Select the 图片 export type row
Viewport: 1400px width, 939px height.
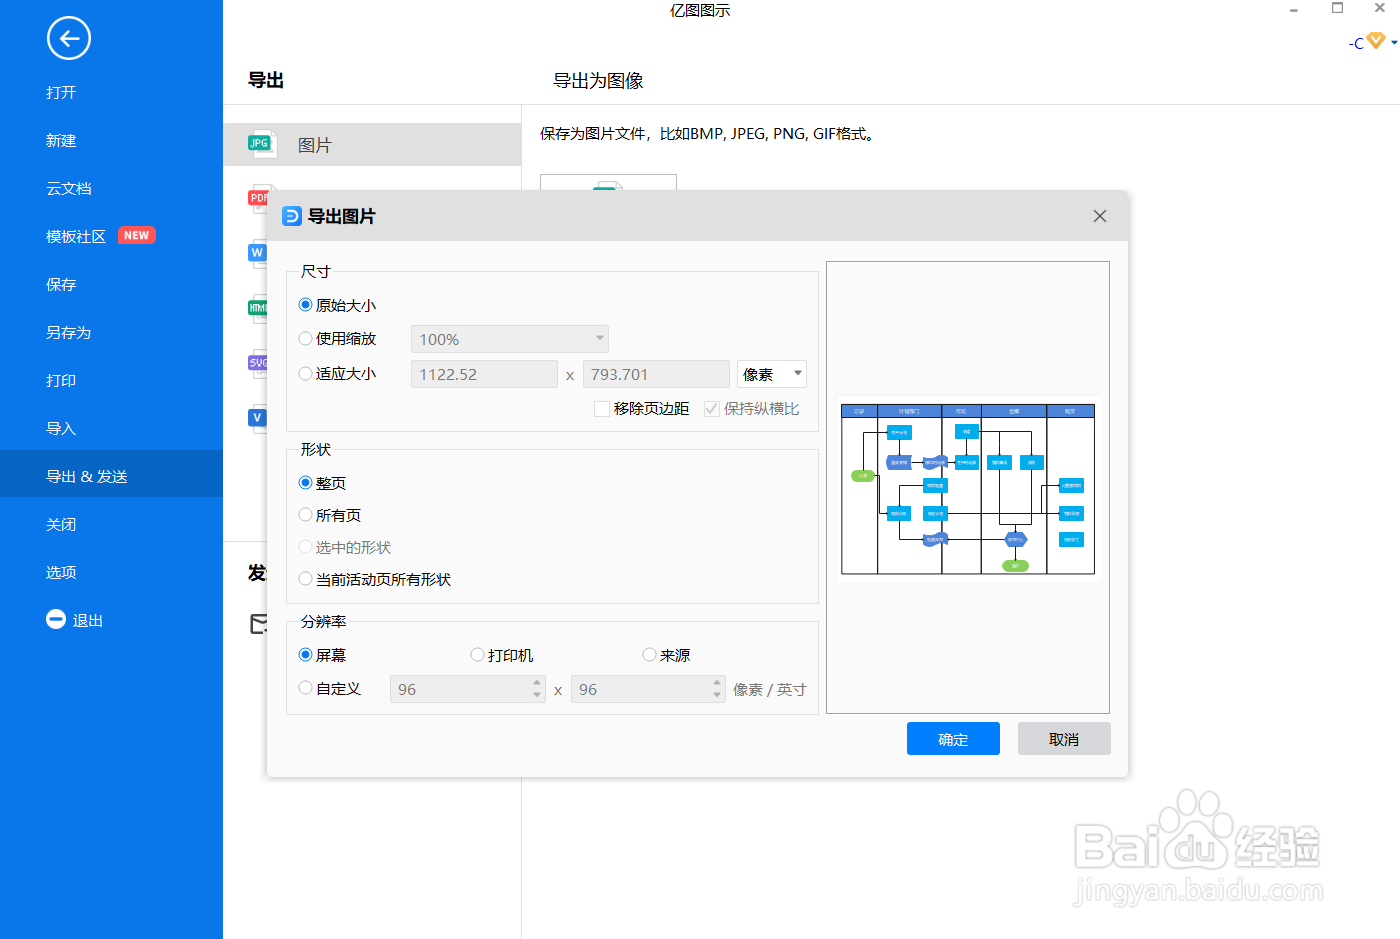pyautogui.click(x=372, y=144)
